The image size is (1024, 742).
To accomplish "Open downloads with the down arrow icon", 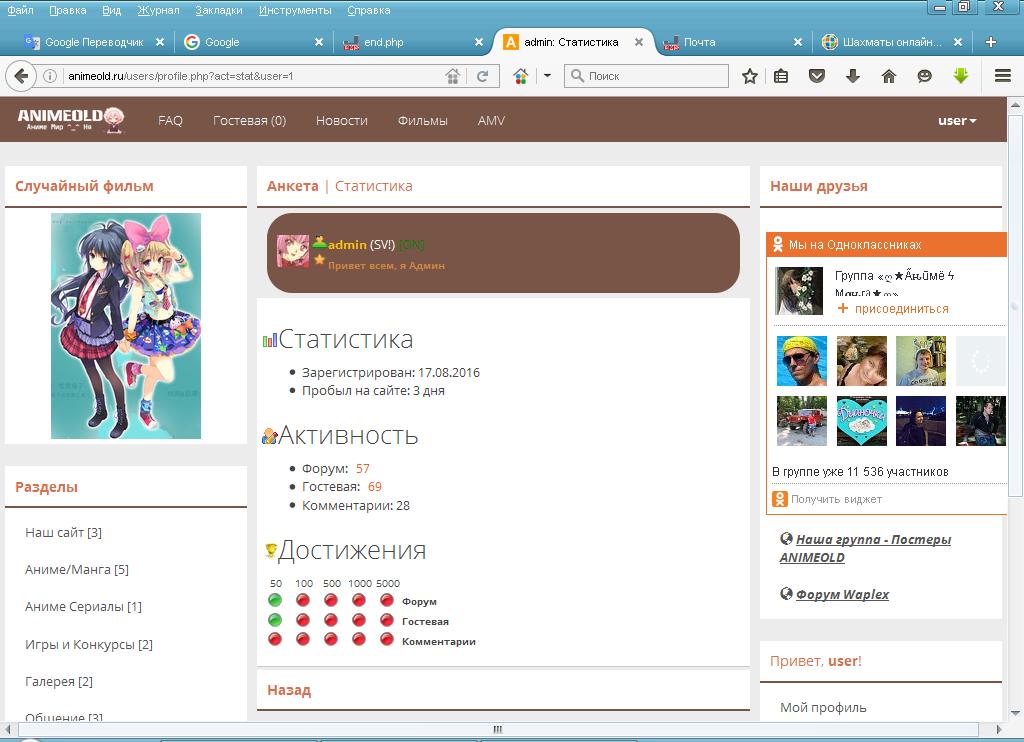I will tap(852, 76).
